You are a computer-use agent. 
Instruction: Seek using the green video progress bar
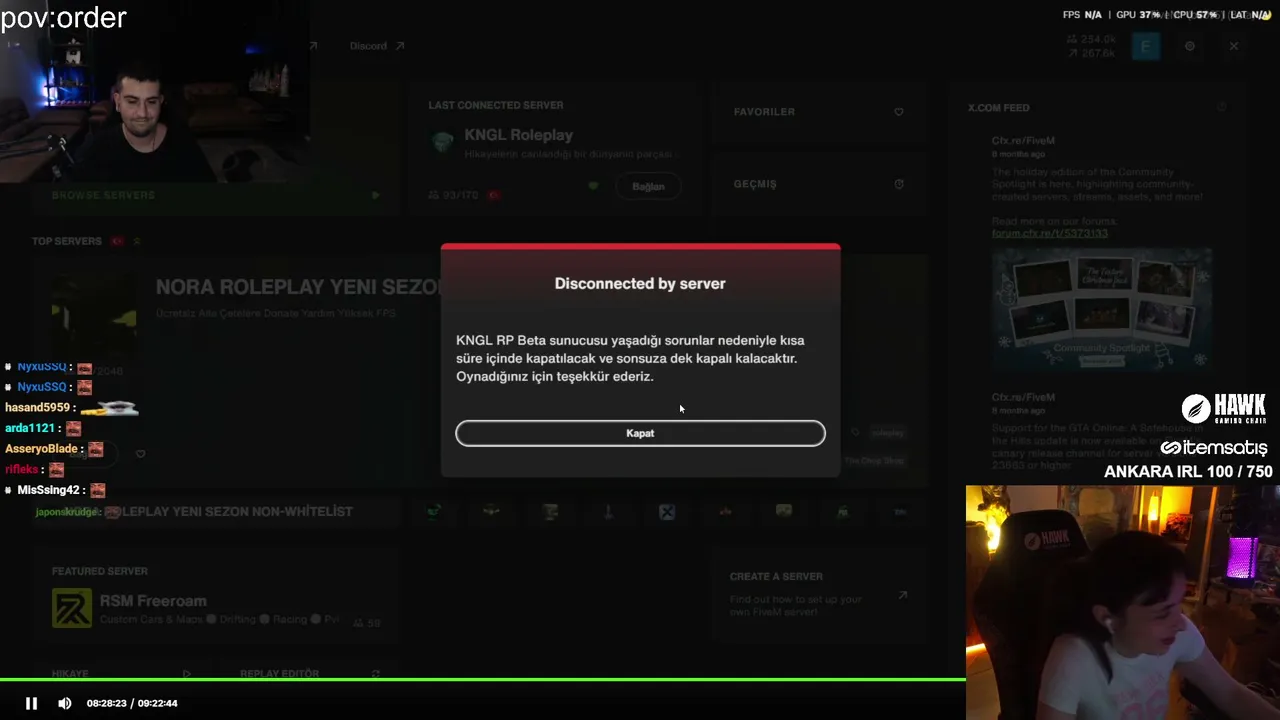coord(483,680)
